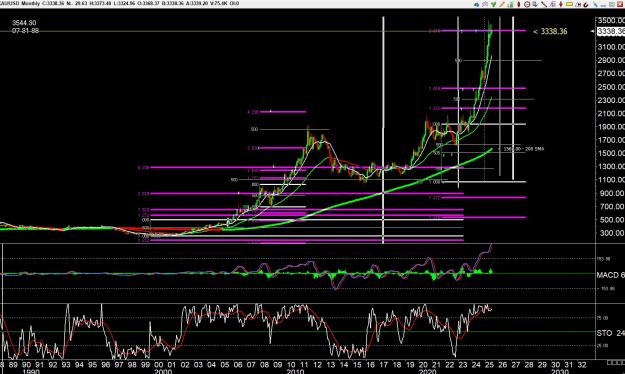Click the green bar chart toolbar icon

(x=511, y=4)
